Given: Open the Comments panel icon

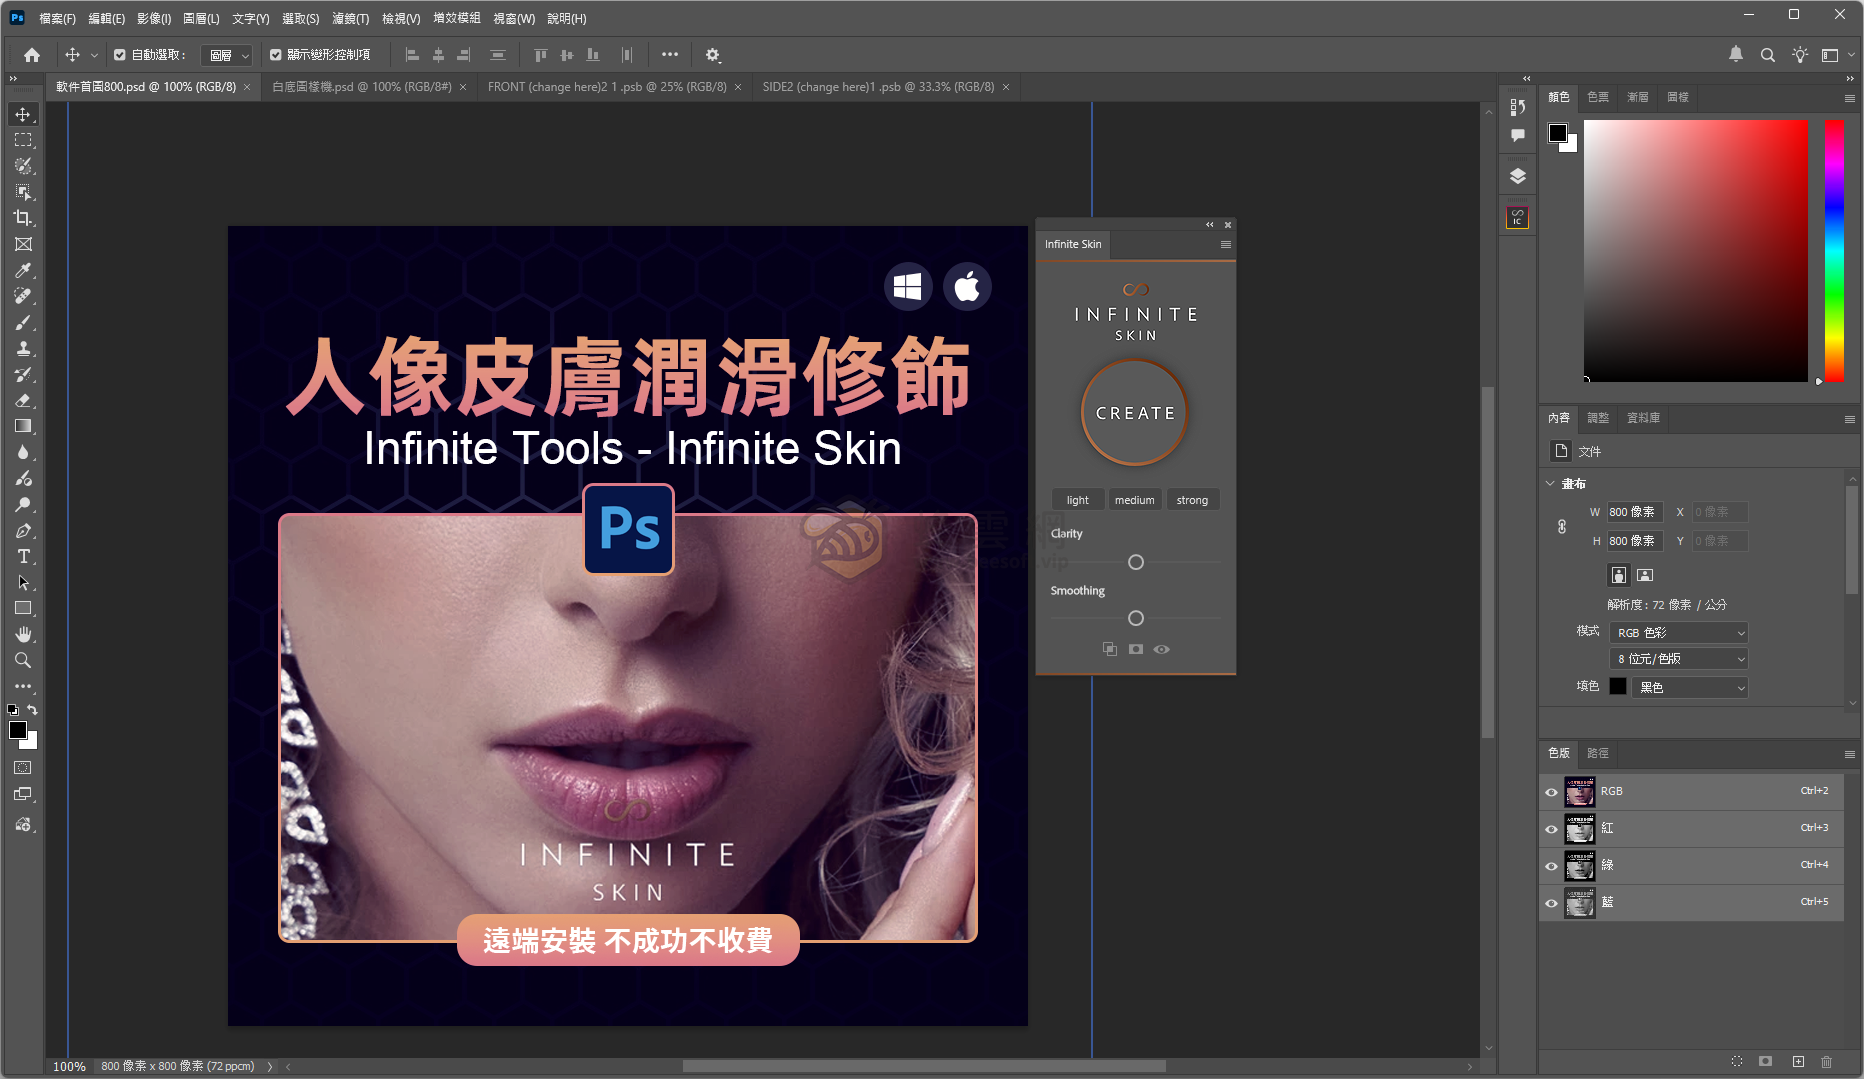Looking at the screenshot, I should point(1518,135).
